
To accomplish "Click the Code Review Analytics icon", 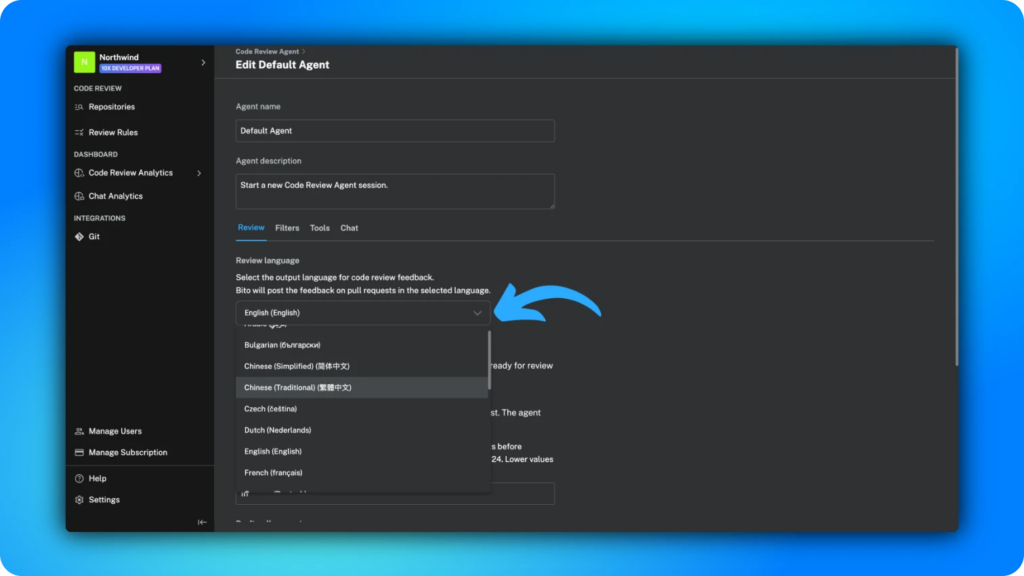I will point(79,173).
